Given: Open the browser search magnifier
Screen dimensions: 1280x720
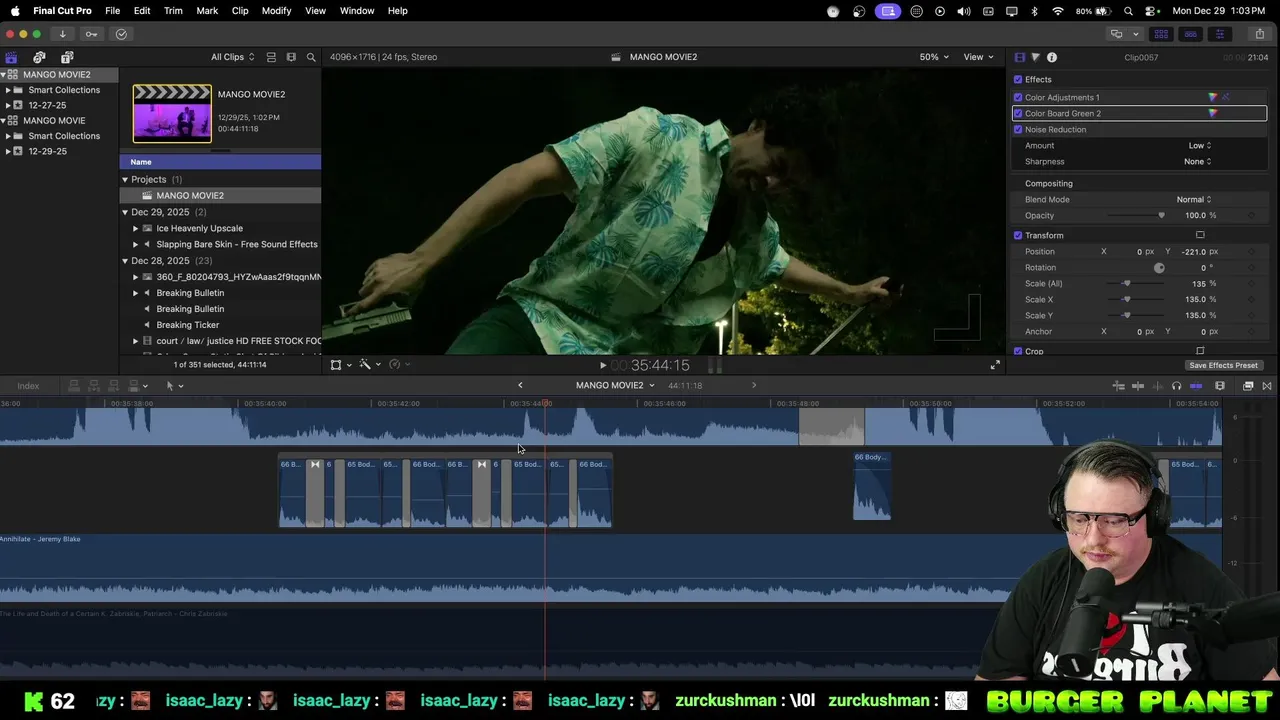Looking at the screenshot, I should (x=311, y=57).
